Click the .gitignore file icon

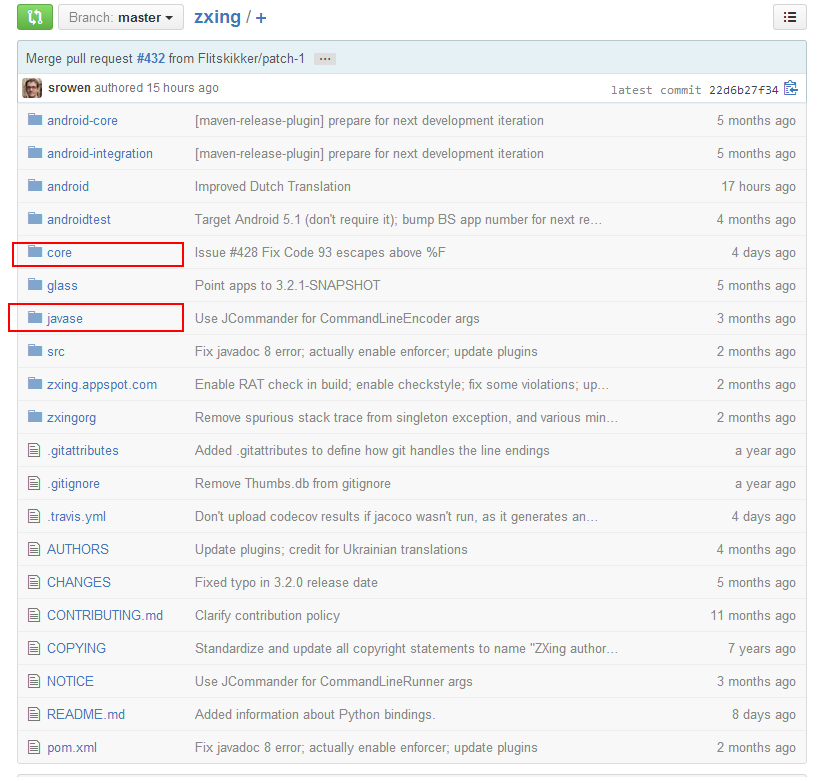[34, 483]
